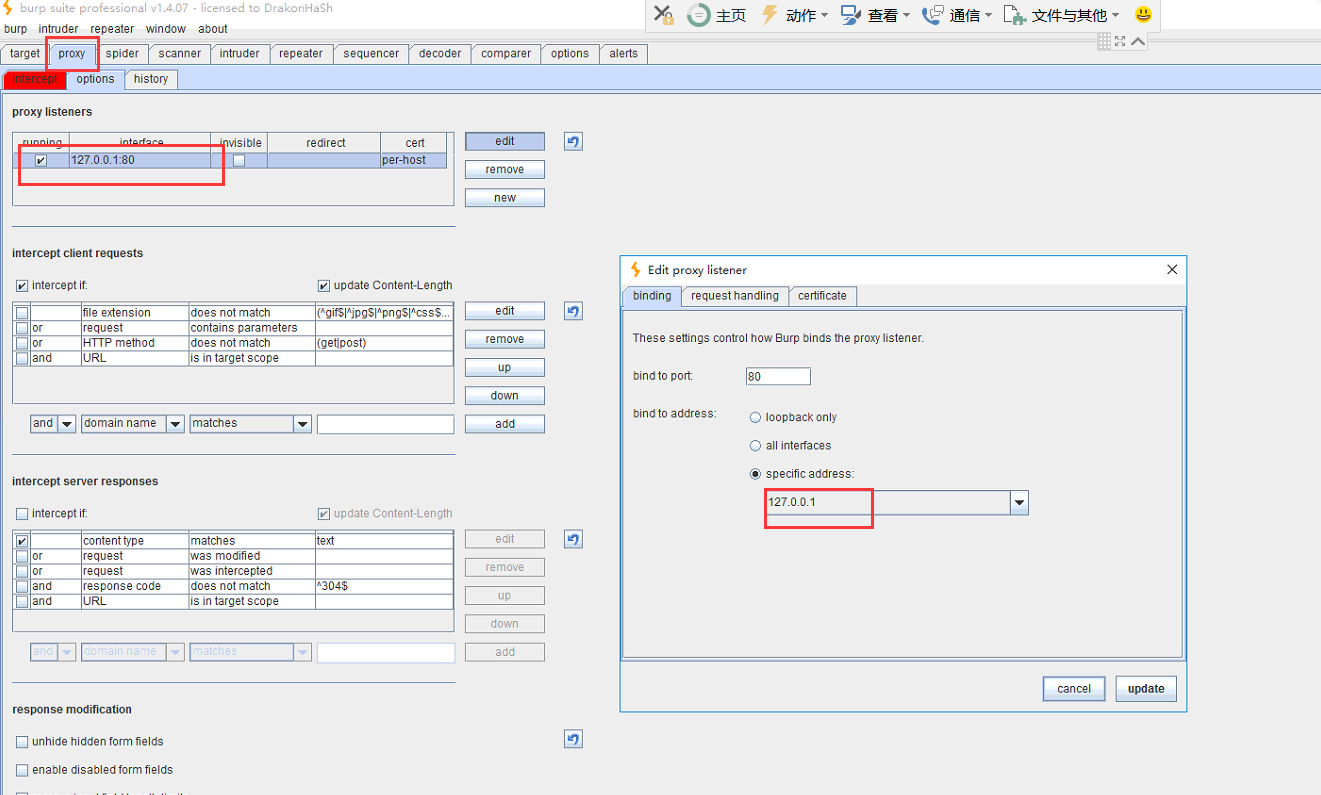This screenshot has width=1321, height=795.
Task: Toggle client requests update Content-Length checkbox
Action: 324,286
